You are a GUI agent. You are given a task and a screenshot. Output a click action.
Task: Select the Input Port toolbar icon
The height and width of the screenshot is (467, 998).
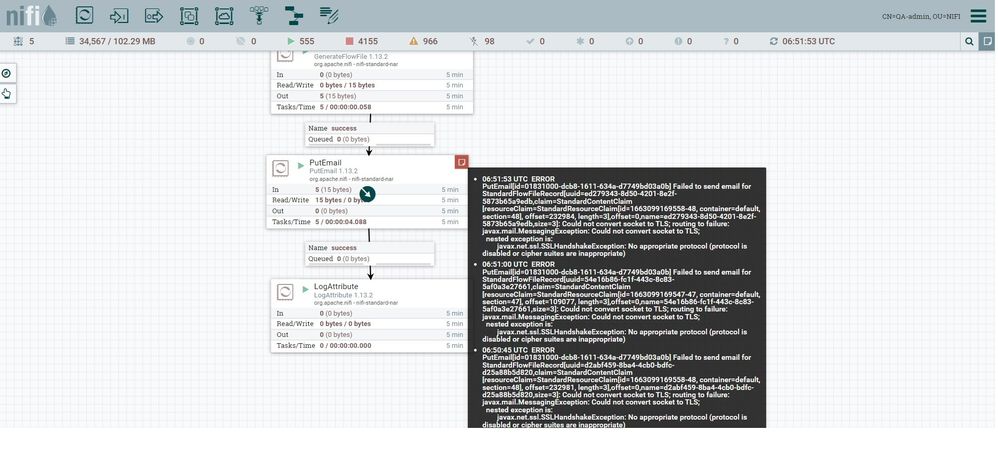pyautogui.click(x=119, y=15)
